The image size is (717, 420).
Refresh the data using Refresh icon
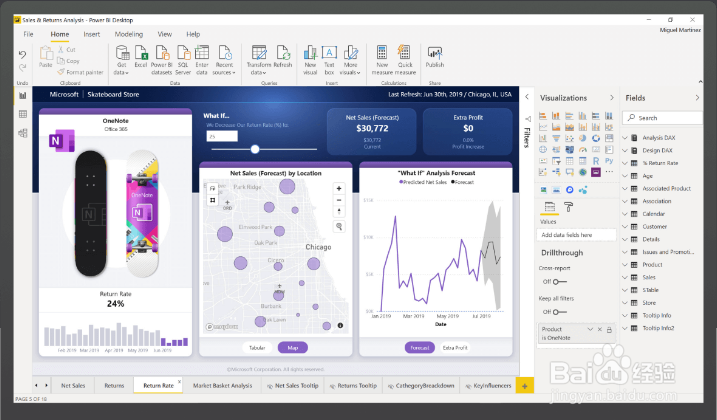[283, 53]
